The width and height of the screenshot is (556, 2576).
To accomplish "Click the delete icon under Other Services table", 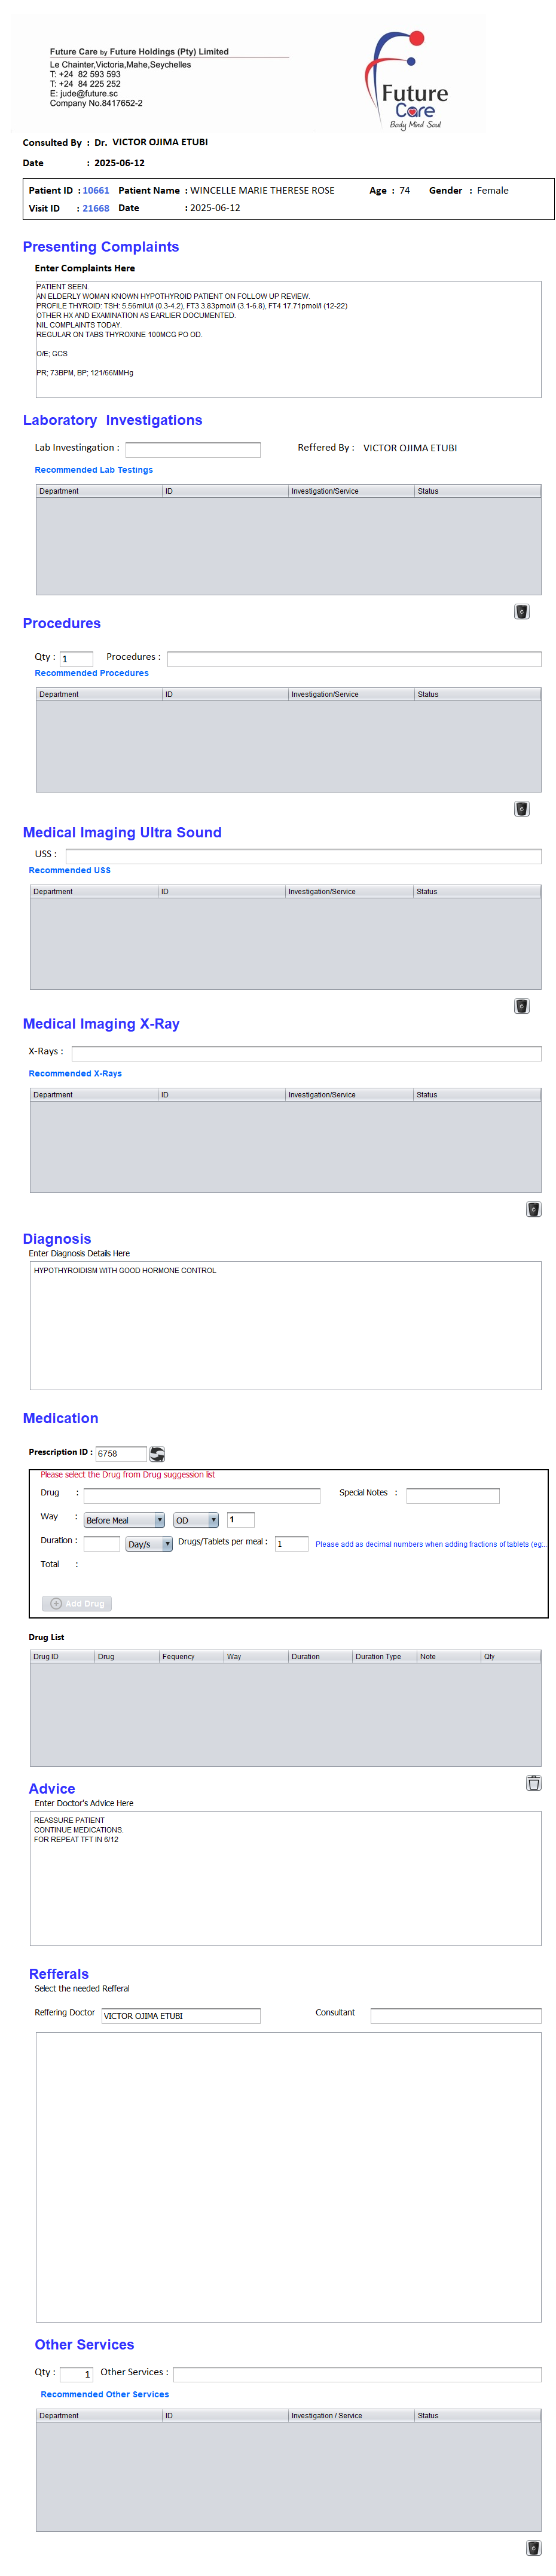I will (533, 2547).
